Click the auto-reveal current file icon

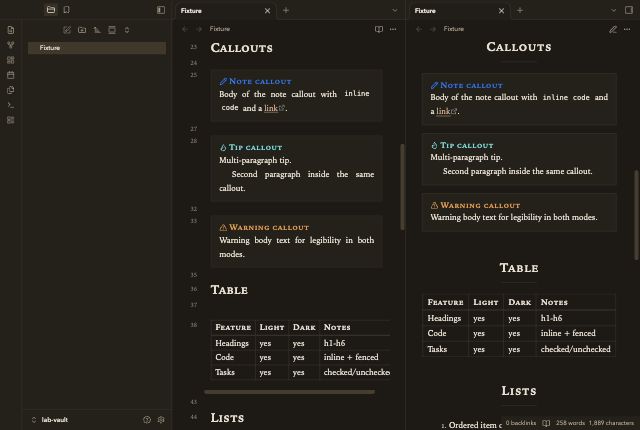[x=112, y=30]
